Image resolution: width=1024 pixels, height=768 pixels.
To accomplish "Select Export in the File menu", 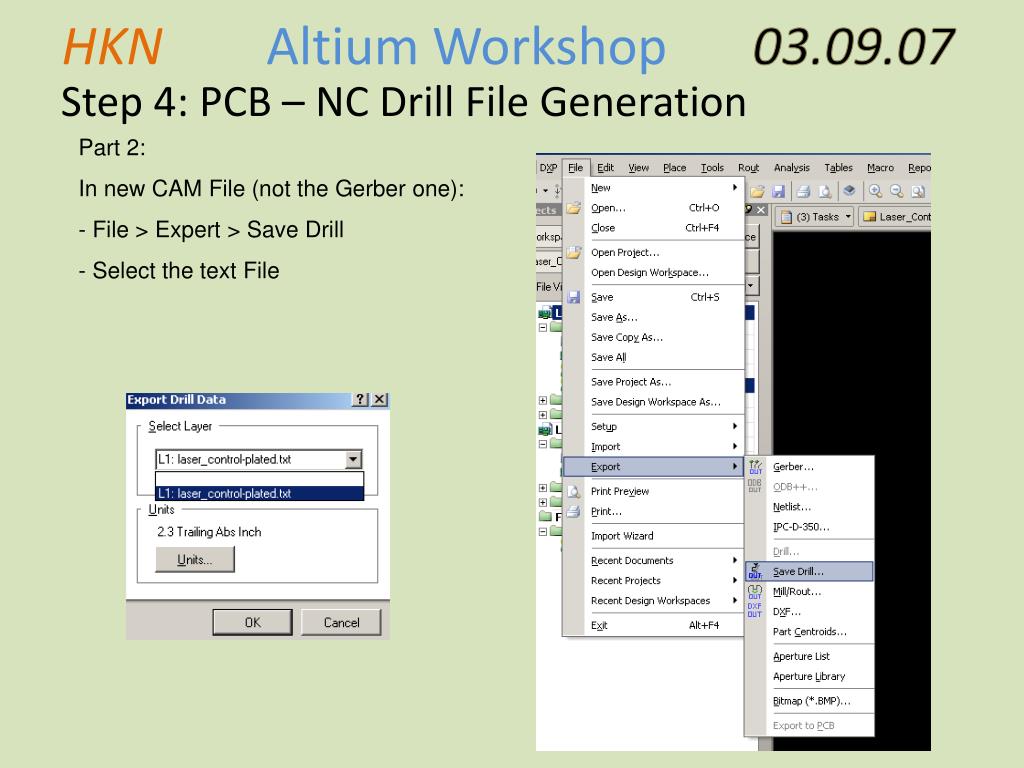I will point(653,466).
